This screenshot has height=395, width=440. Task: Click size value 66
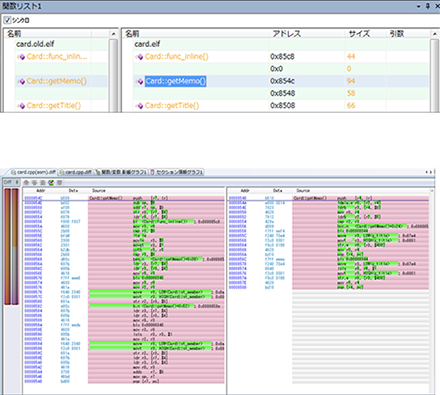point(351,106)
